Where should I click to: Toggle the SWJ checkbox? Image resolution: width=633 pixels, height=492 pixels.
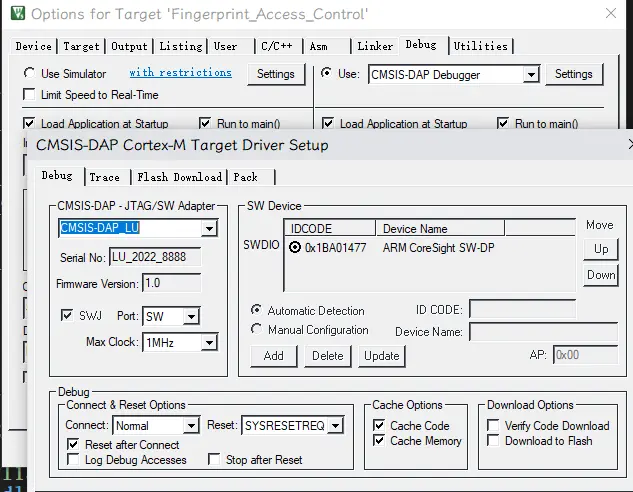click(x=66, y=316)
